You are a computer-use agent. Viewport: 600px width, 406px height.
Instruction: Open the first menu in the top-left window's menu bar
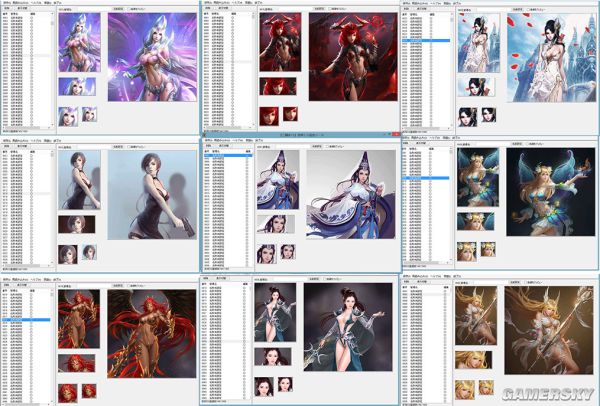[6, 3]
